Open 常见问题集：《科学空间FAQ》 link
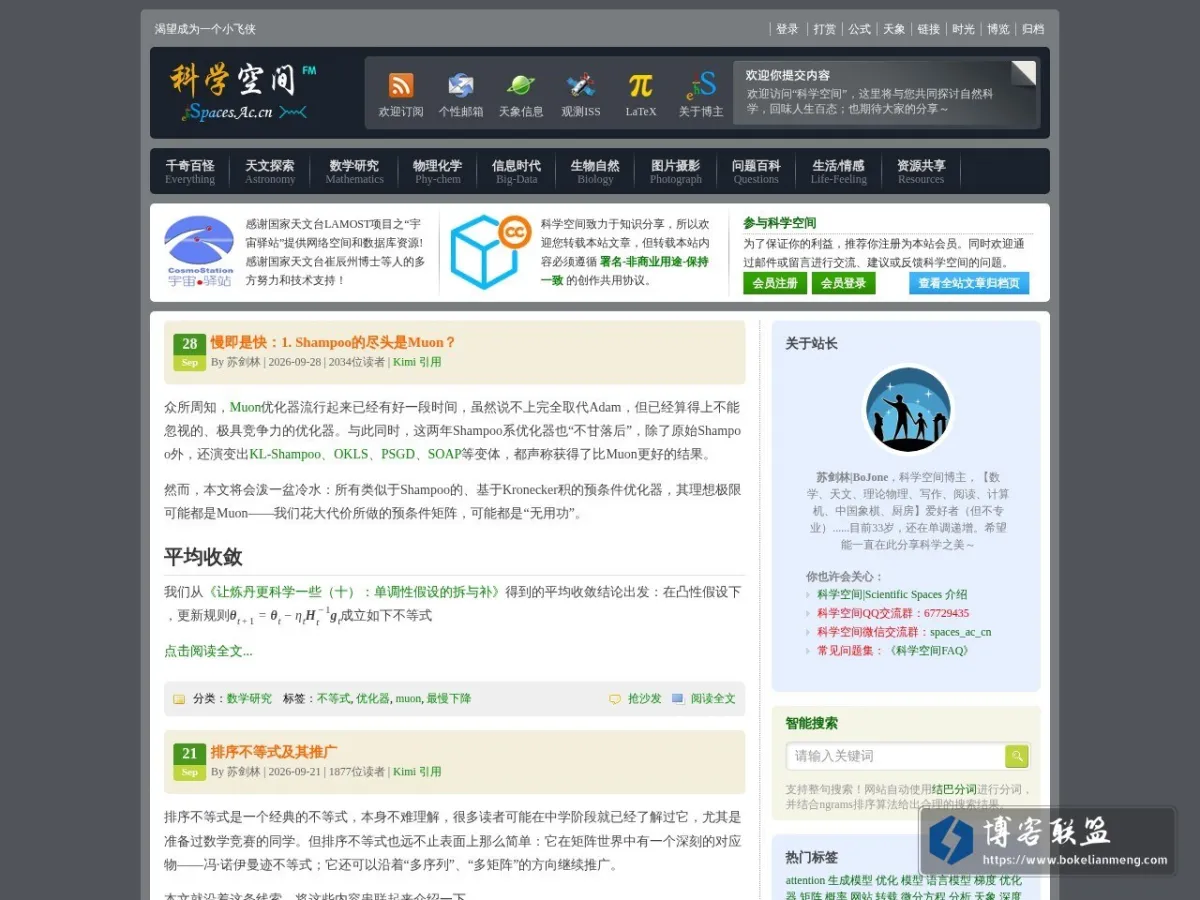The height and width of the screenshot is (900, 1200). click(893, 651)
